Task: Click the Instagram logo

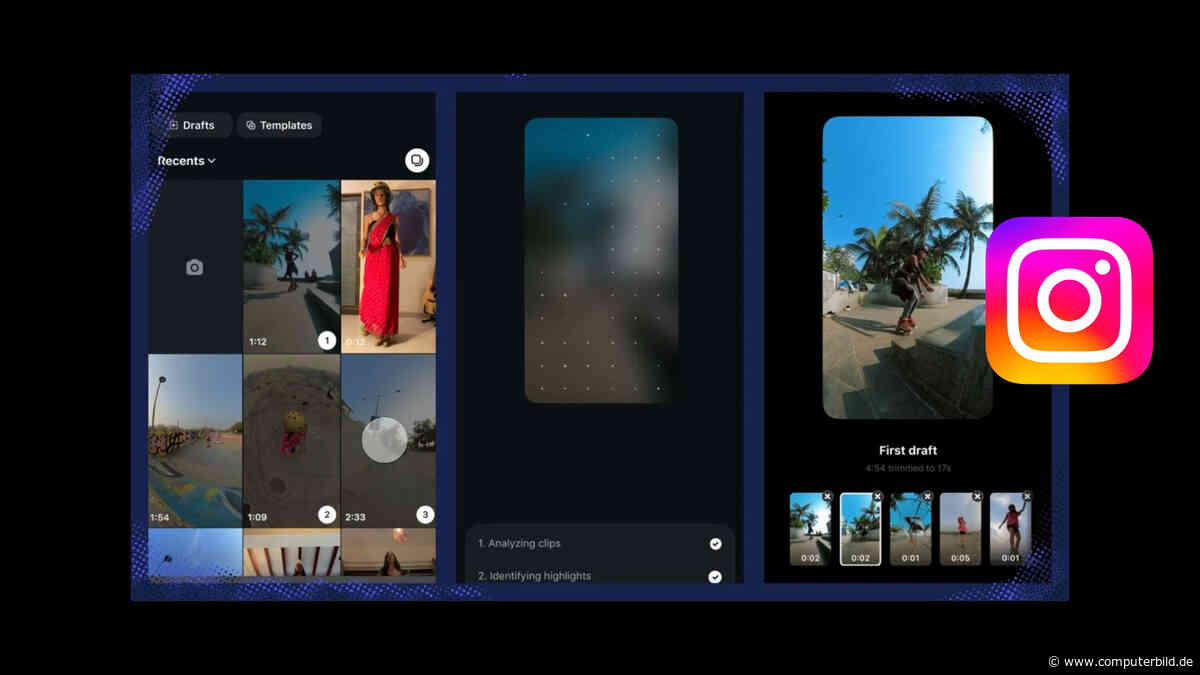Action: (1069, 300)
